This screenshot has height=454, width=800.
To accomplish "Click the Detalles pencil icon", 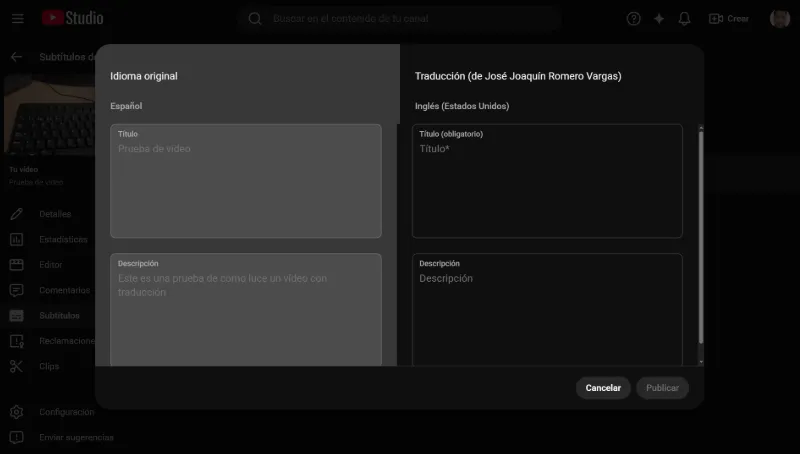I will [x=16, y=214].
